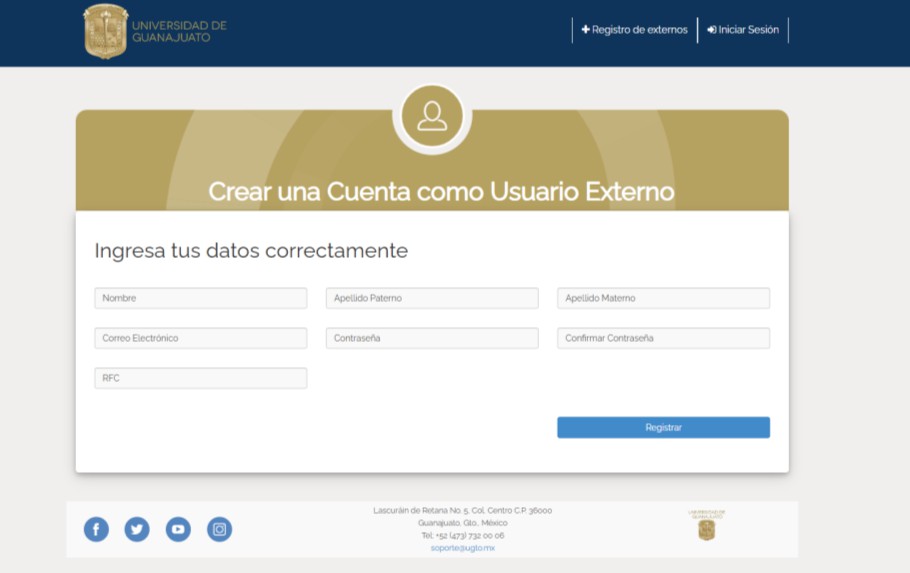Click the Facebook icon in footer
This screenshot has width=910, height=573.
coord(96,529)
